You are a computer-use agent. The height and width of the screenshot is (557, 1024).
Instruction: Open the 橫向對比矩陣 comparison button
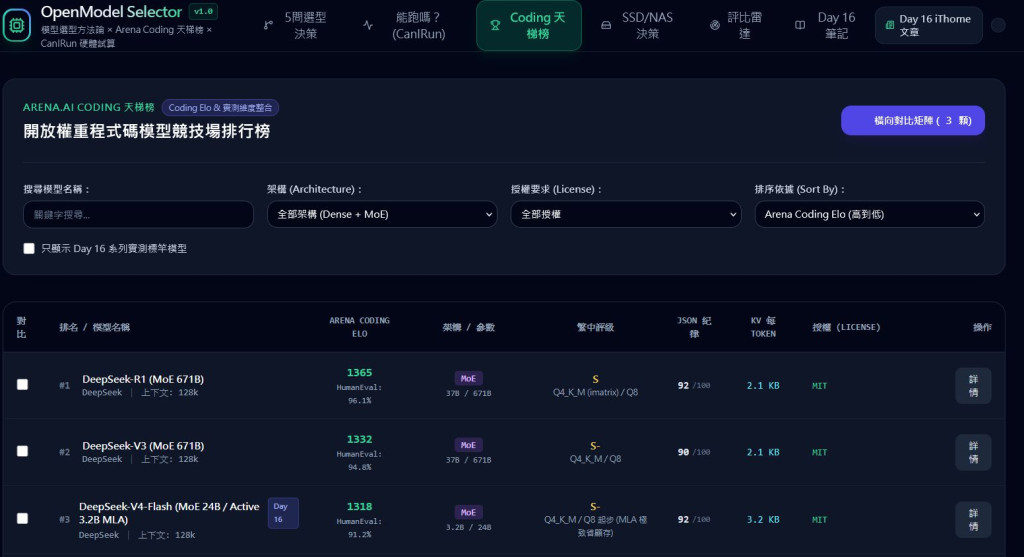point(912,121)
